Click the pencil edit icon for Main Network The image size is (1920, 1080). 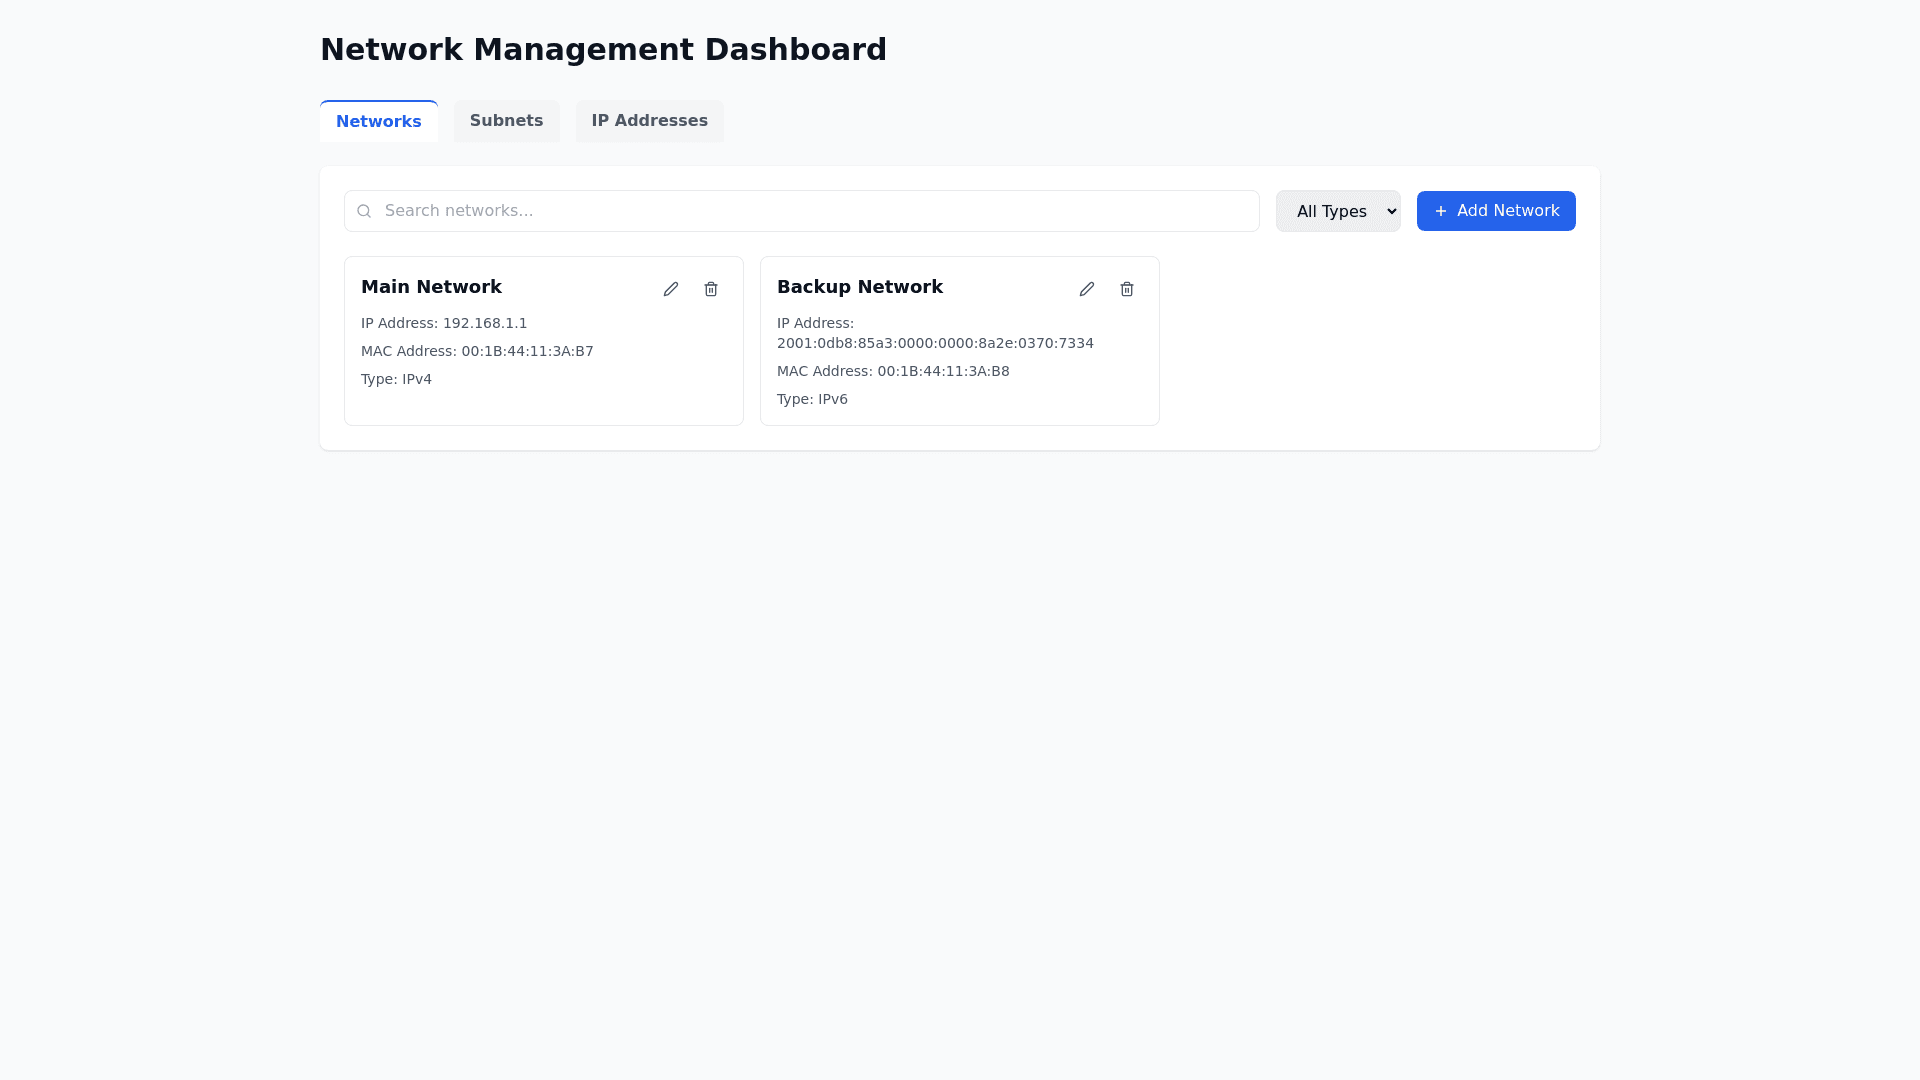pyautogui.click(x=671, y=289)
